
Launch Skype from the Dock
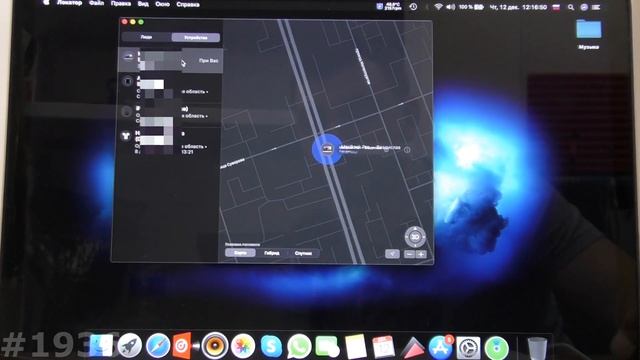tap(271, 346)
